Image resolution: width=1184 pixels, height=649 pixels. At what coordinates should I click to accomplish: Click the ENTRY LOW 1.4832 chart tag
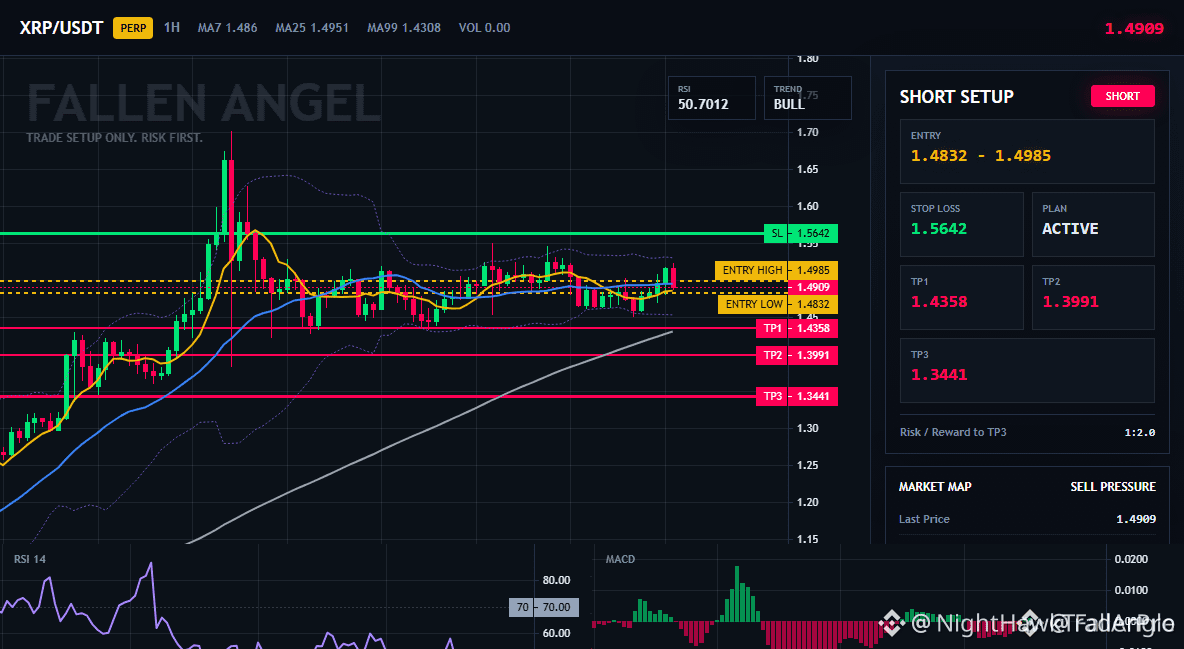click(776, 304)
